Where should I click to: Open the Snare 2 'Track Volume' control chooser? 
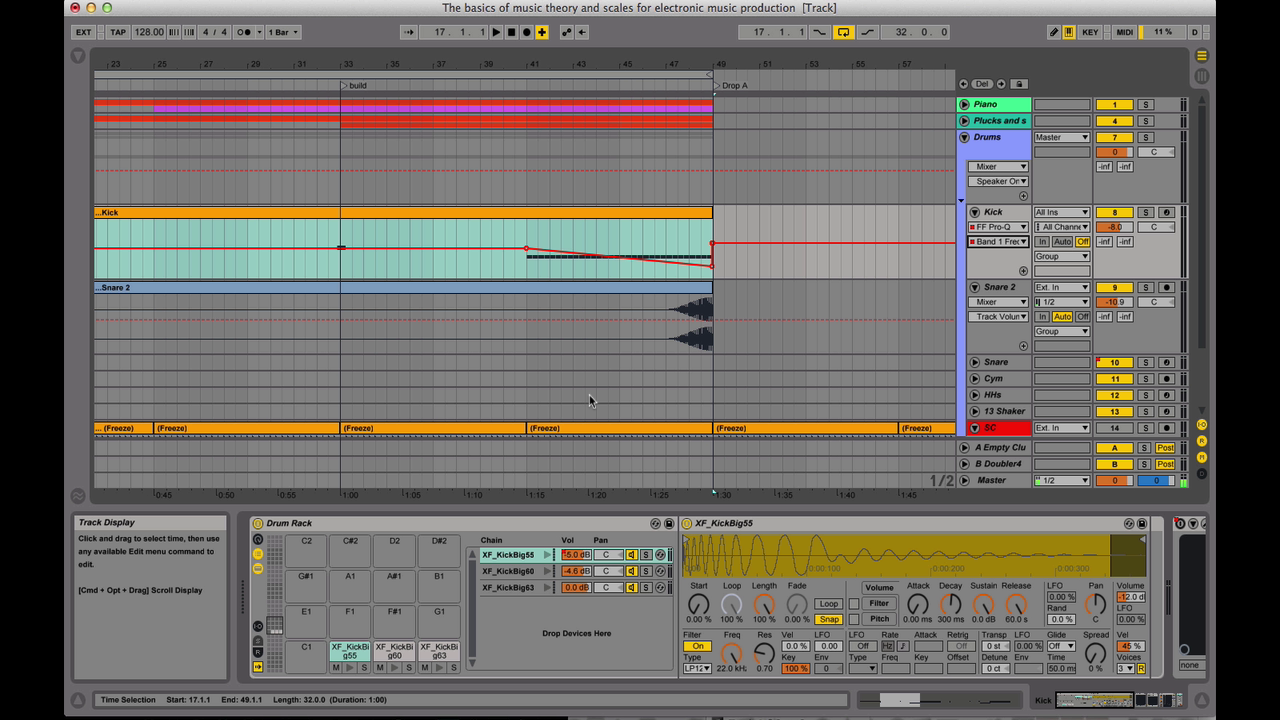[x=998, y=317]
